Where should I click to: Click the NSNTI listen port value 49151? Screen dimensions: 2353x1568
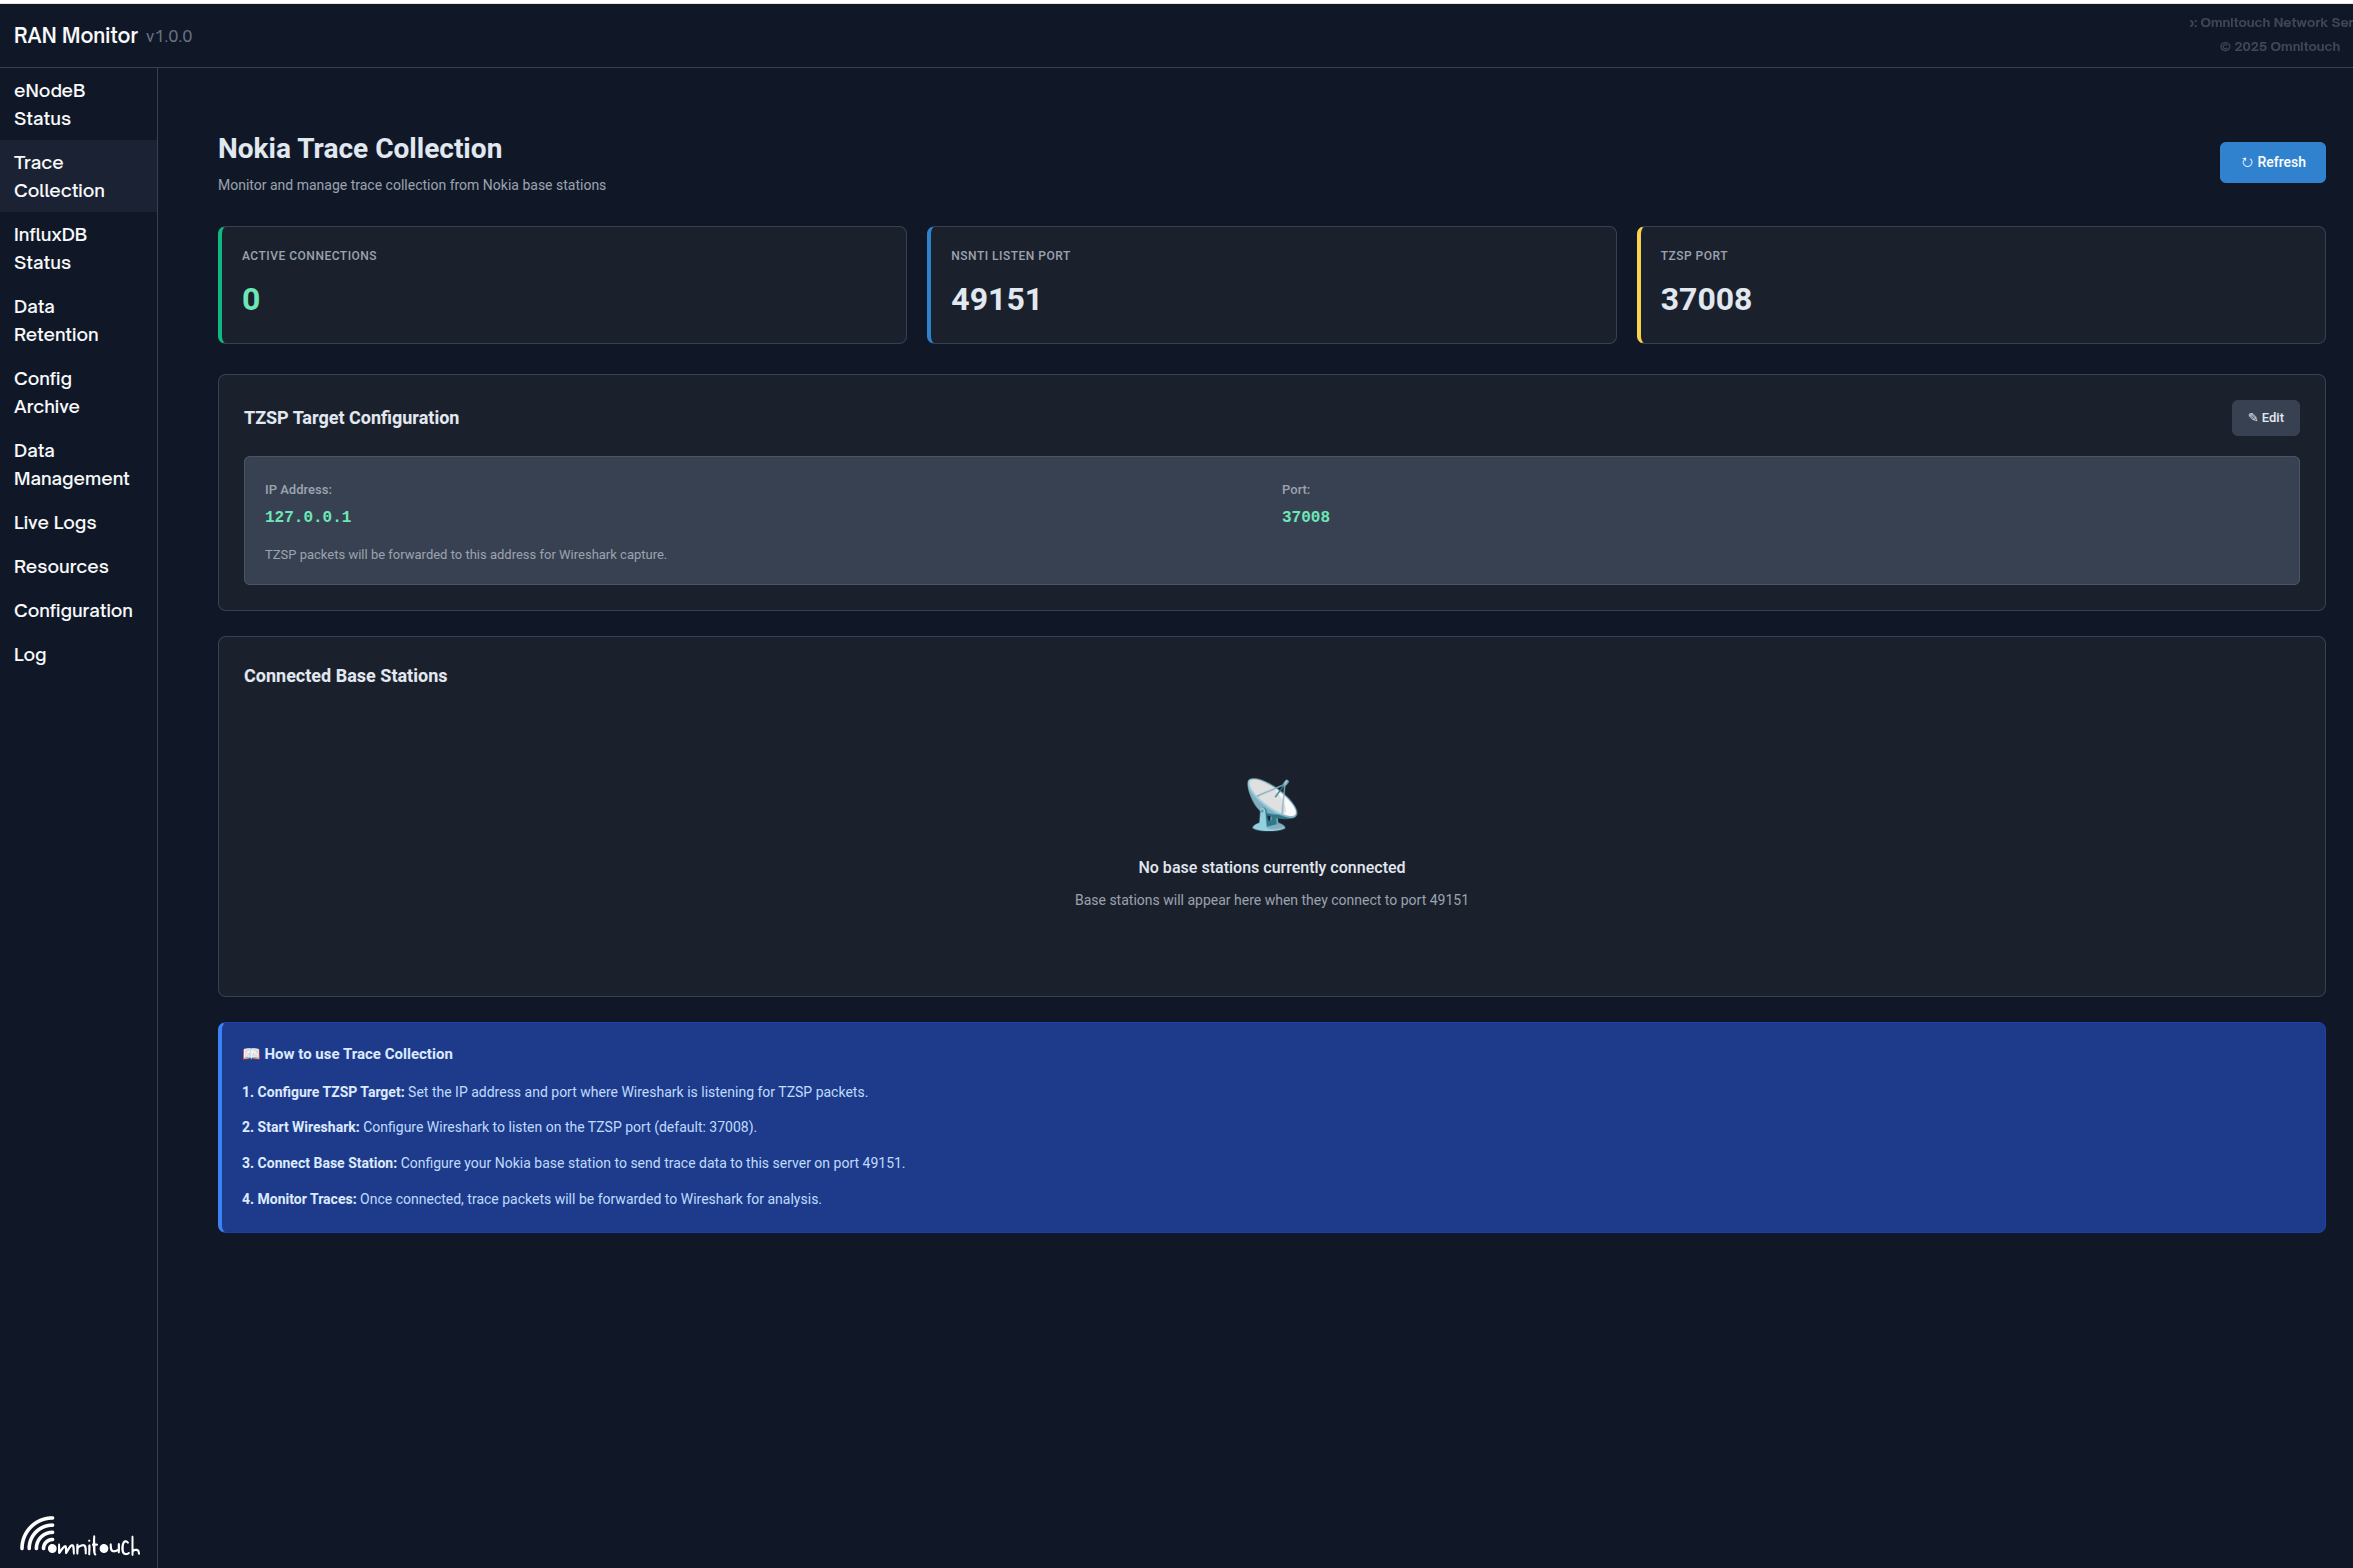click(996, 299)
